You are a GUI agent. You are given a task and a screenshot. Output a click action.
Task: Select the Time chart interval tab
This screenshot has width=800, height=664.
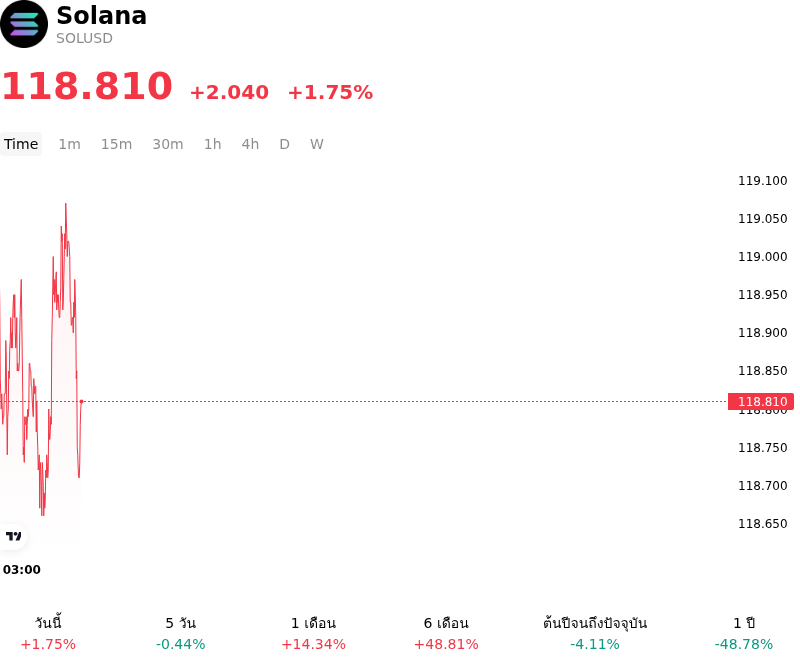point(21,144)
